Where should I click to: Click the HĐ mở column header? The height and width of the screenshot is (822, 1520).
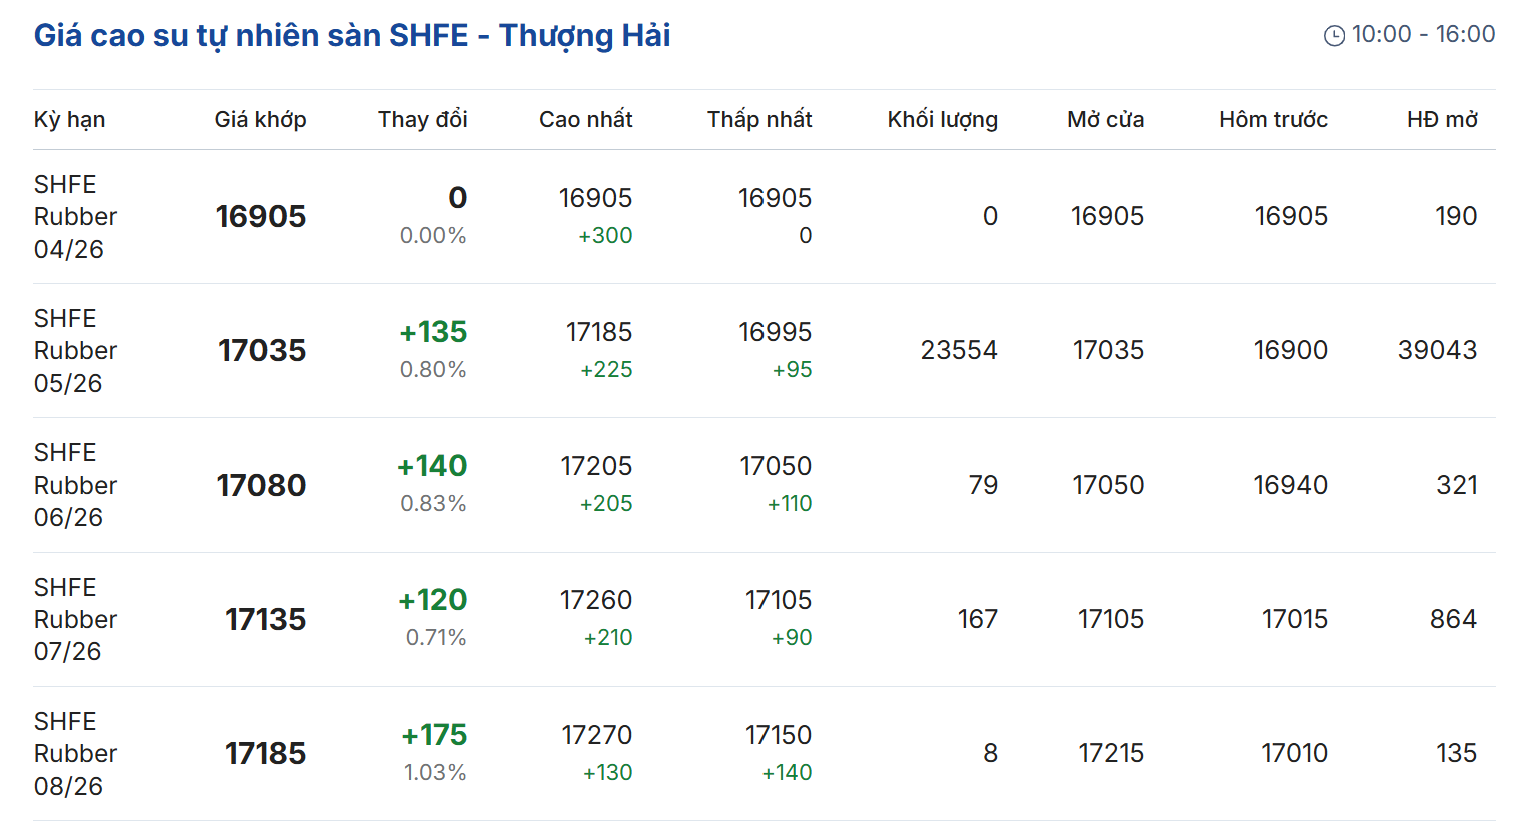1442,120
